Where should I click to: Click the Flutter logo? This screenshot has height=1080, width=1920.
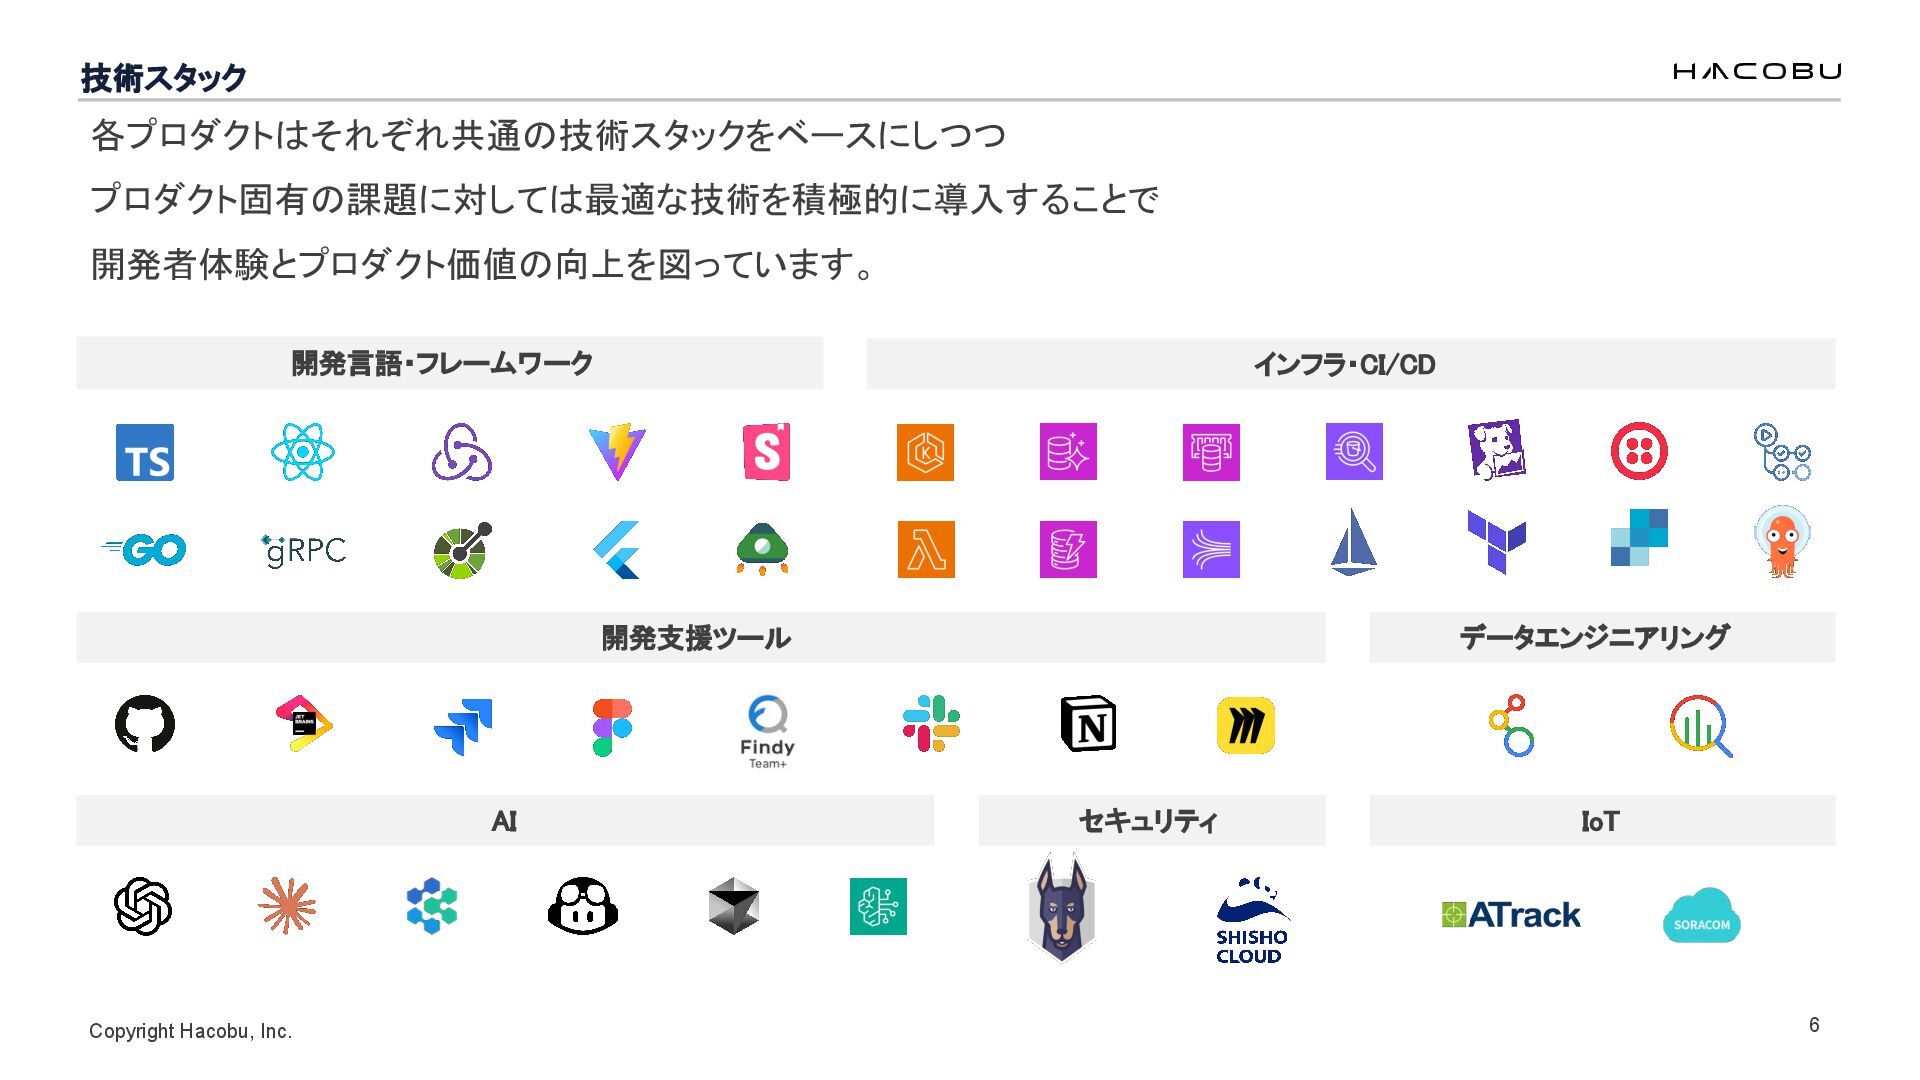click(x=617, y=549)
